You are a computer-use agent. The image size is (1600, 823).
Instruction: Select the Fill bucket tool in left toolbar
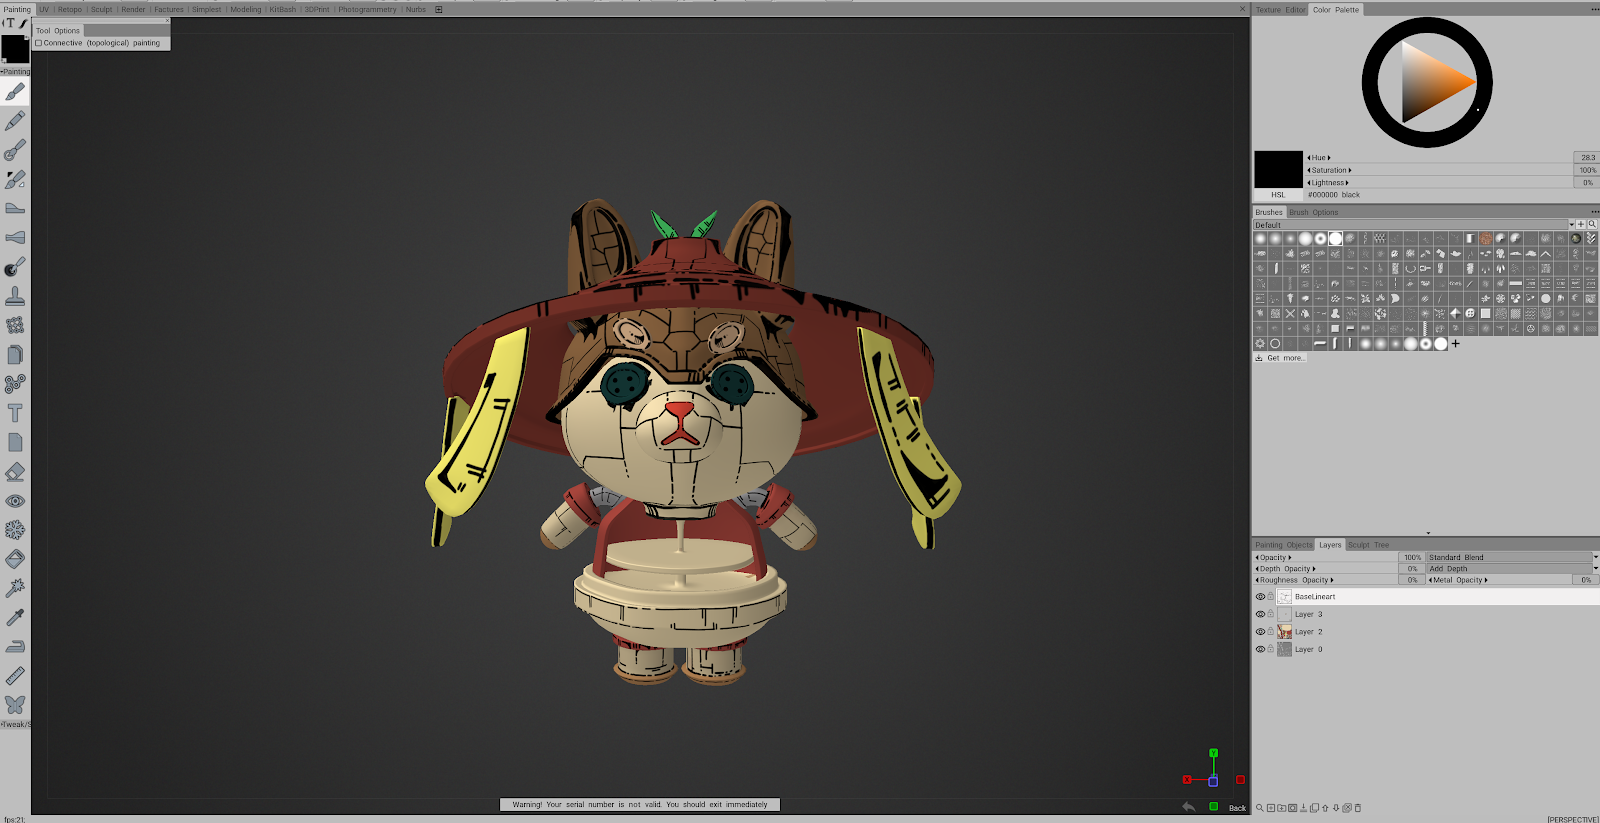15,559
